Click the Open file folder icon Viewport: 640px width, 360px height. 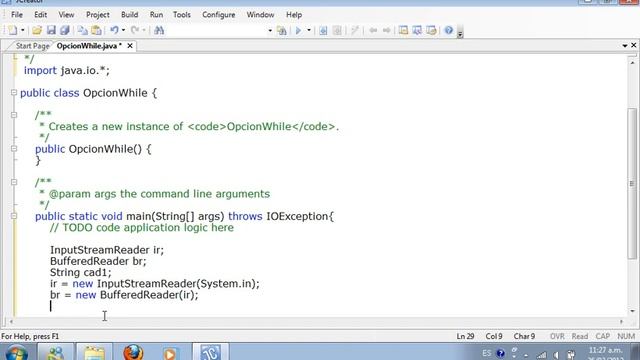pos(37,30)
